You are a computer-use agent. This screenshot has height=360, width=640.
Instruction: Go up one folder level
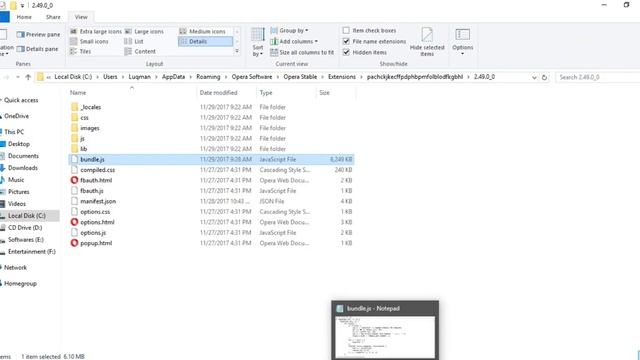28,77
